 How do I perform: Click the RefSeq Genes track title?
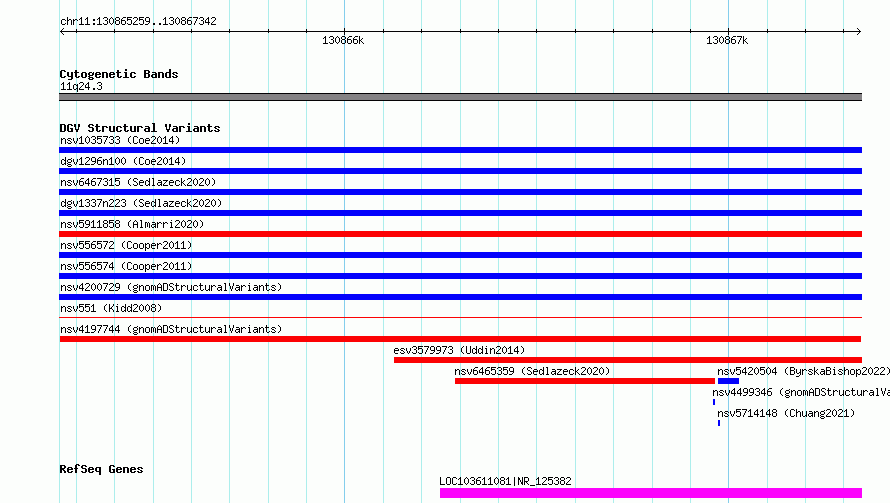(x=101, y=470)
